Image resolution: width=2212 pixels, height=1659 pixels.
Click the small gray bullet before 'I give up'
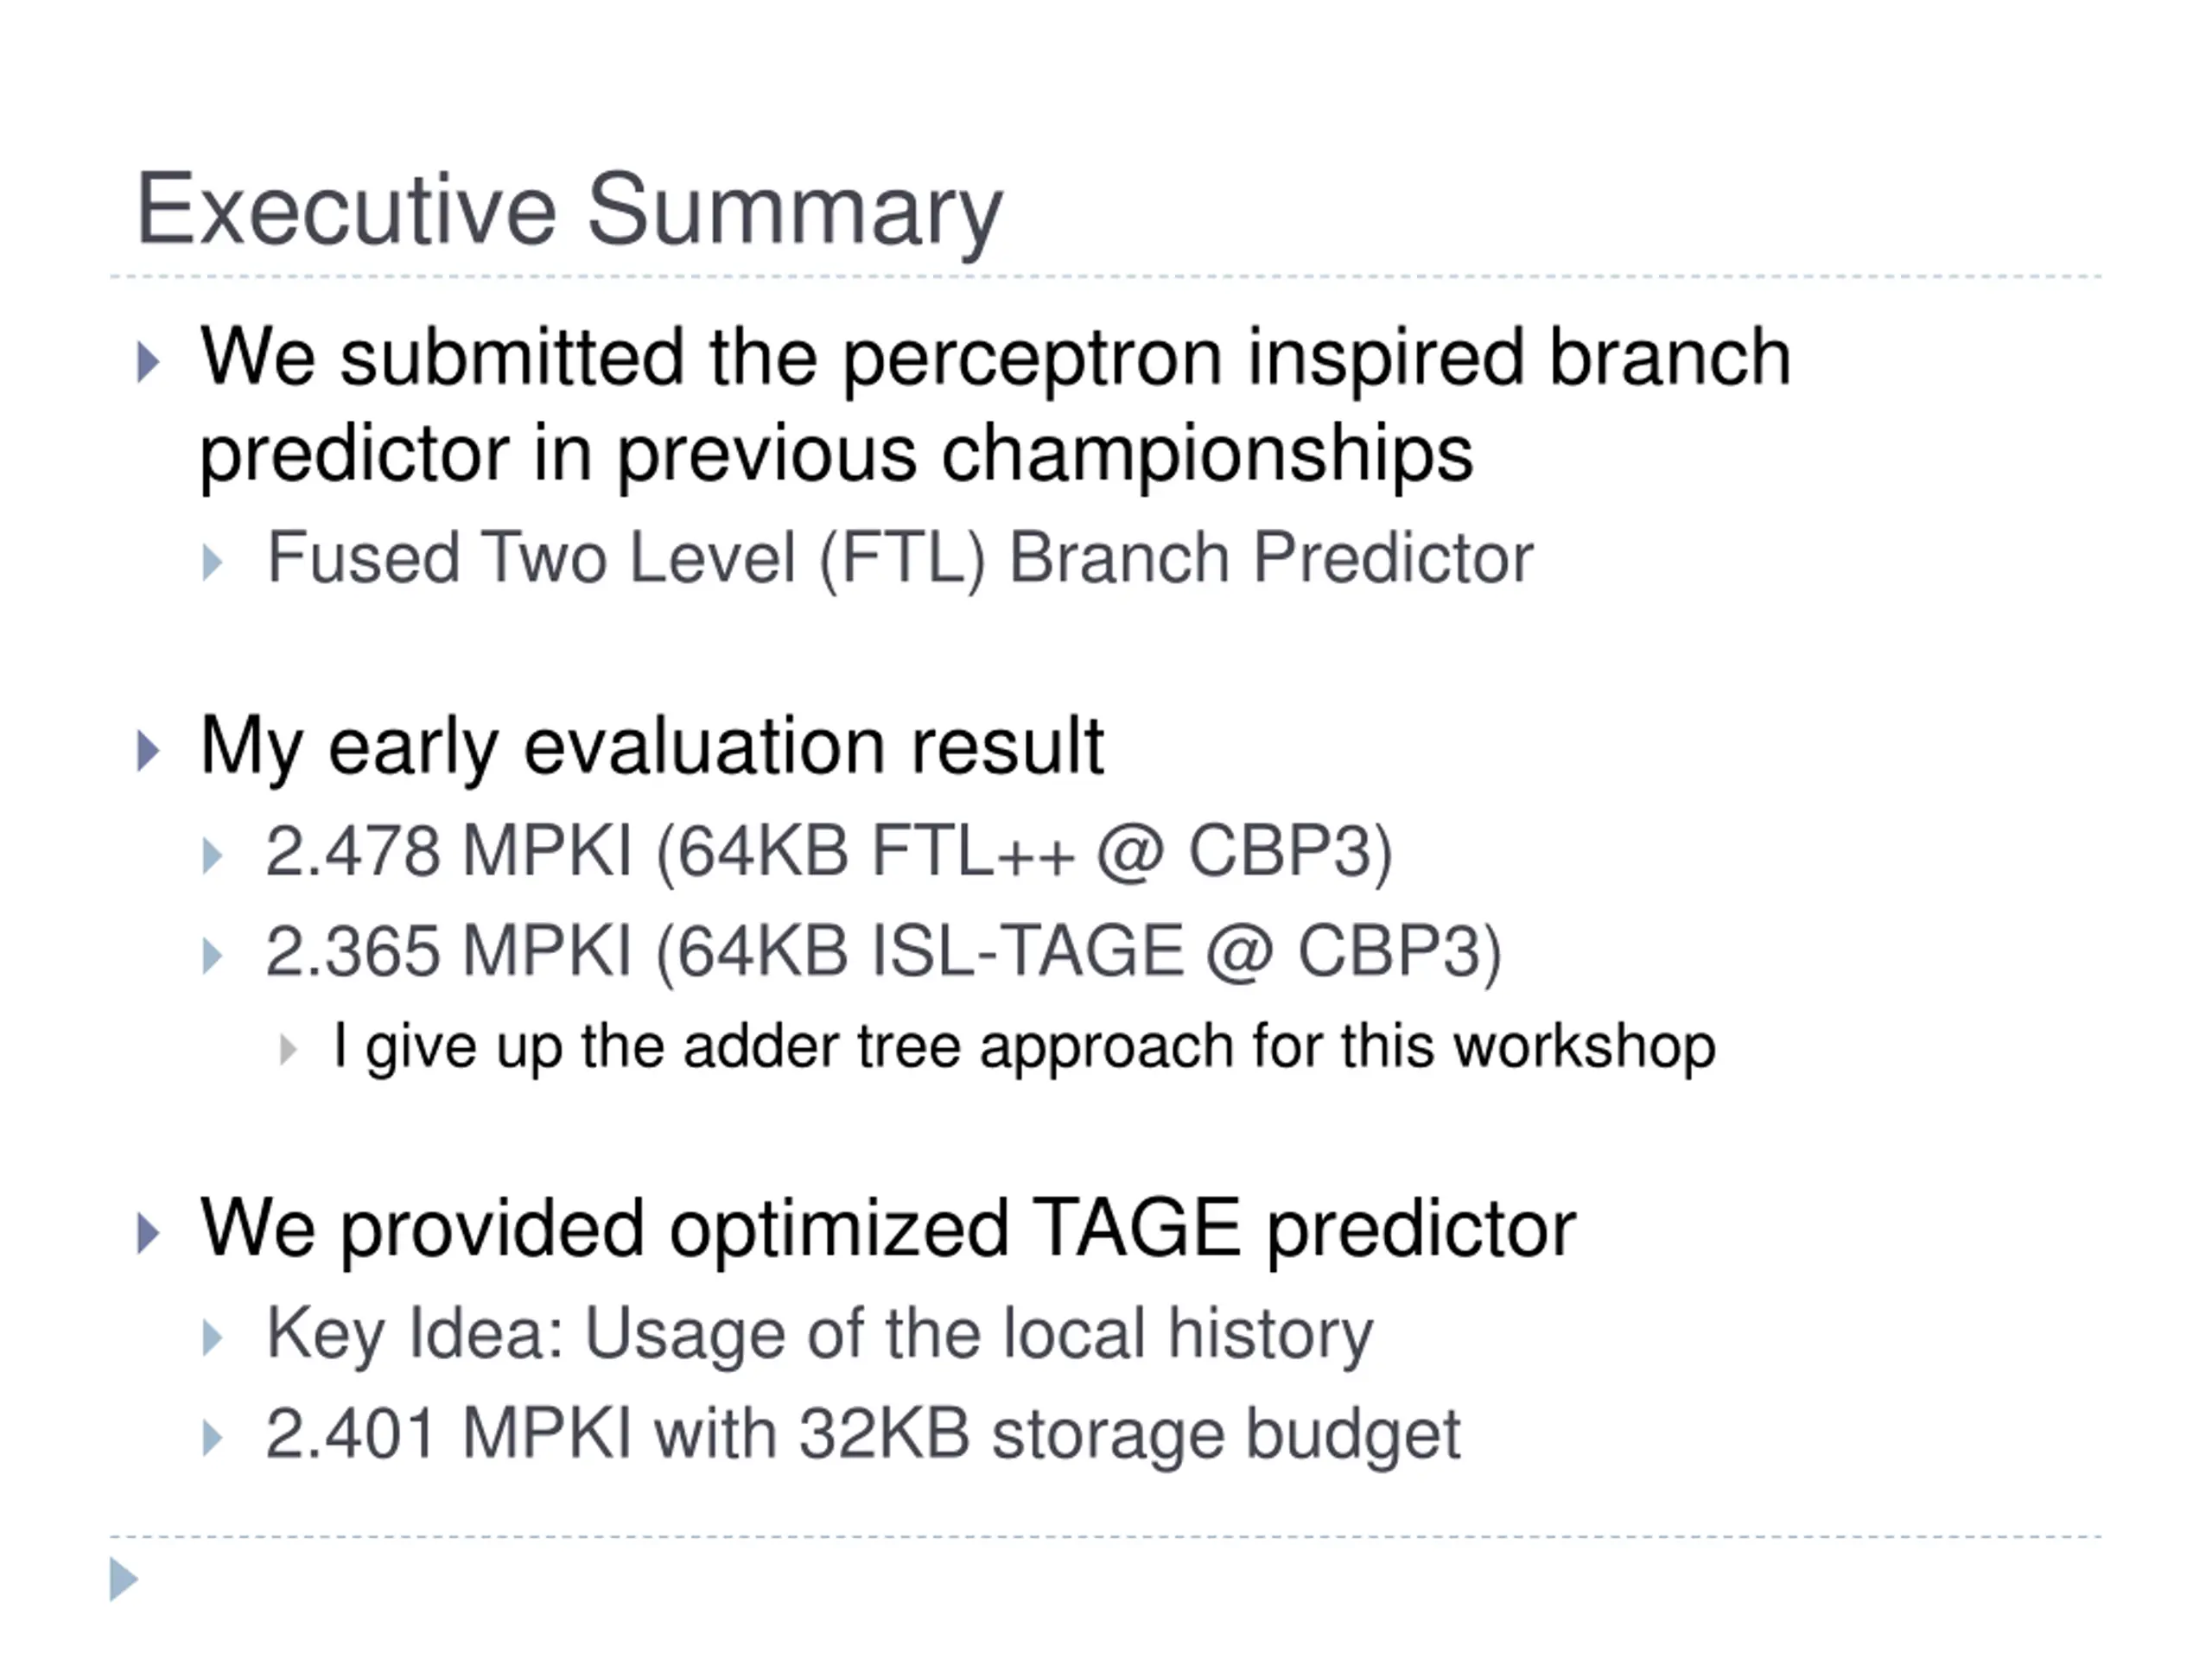pos(288,1050)
